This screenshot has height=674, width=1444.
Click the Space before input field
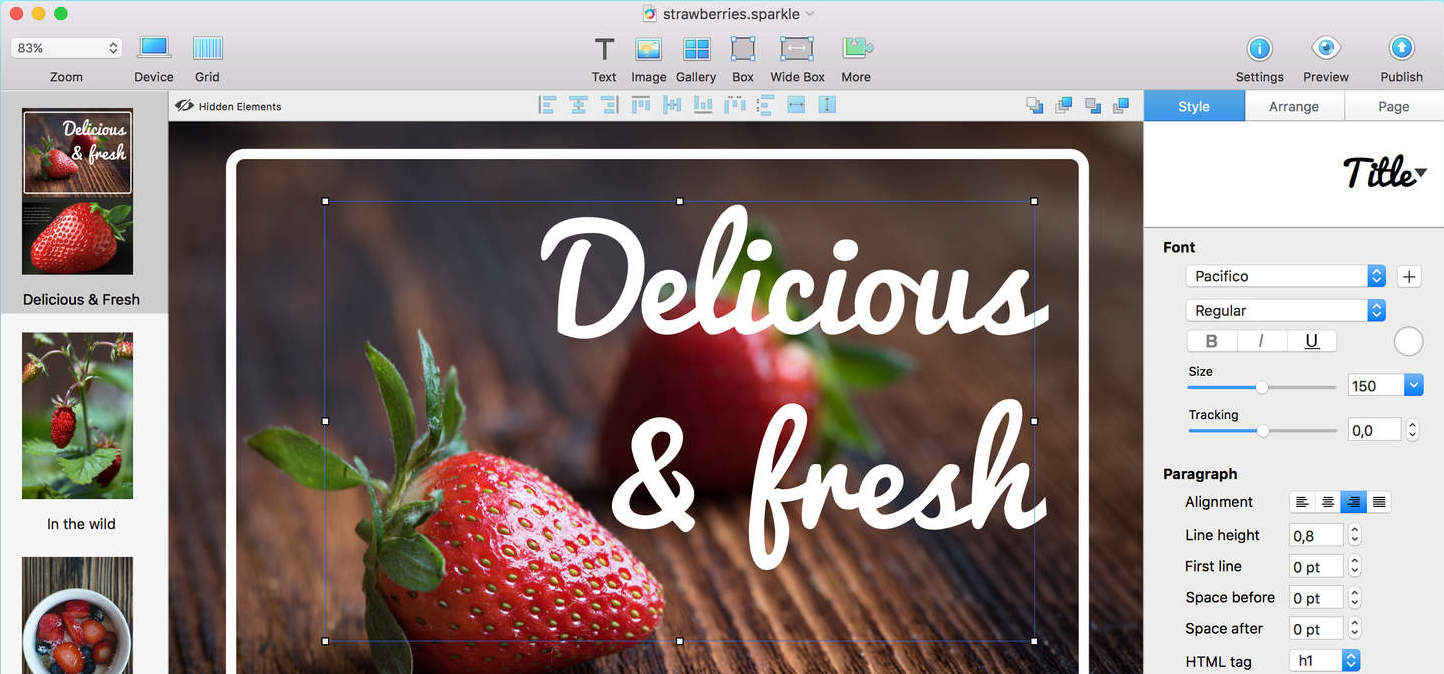1316,597
